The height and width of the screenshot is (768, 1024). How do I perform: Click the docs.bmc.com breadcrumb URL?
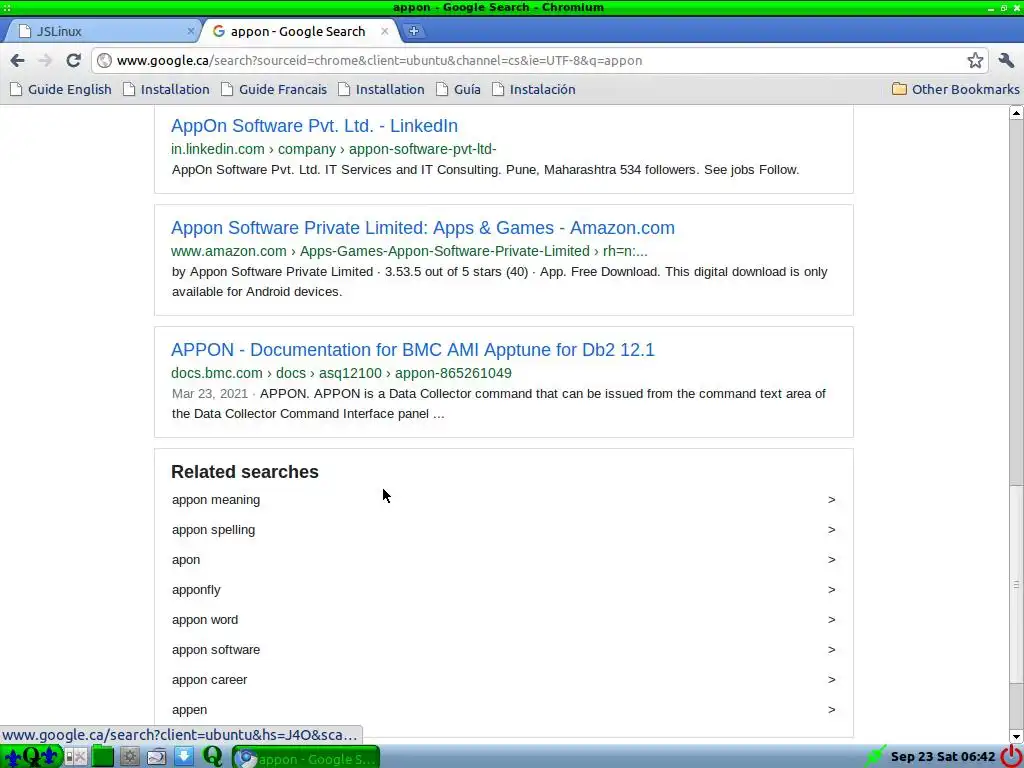coord(341,374)
